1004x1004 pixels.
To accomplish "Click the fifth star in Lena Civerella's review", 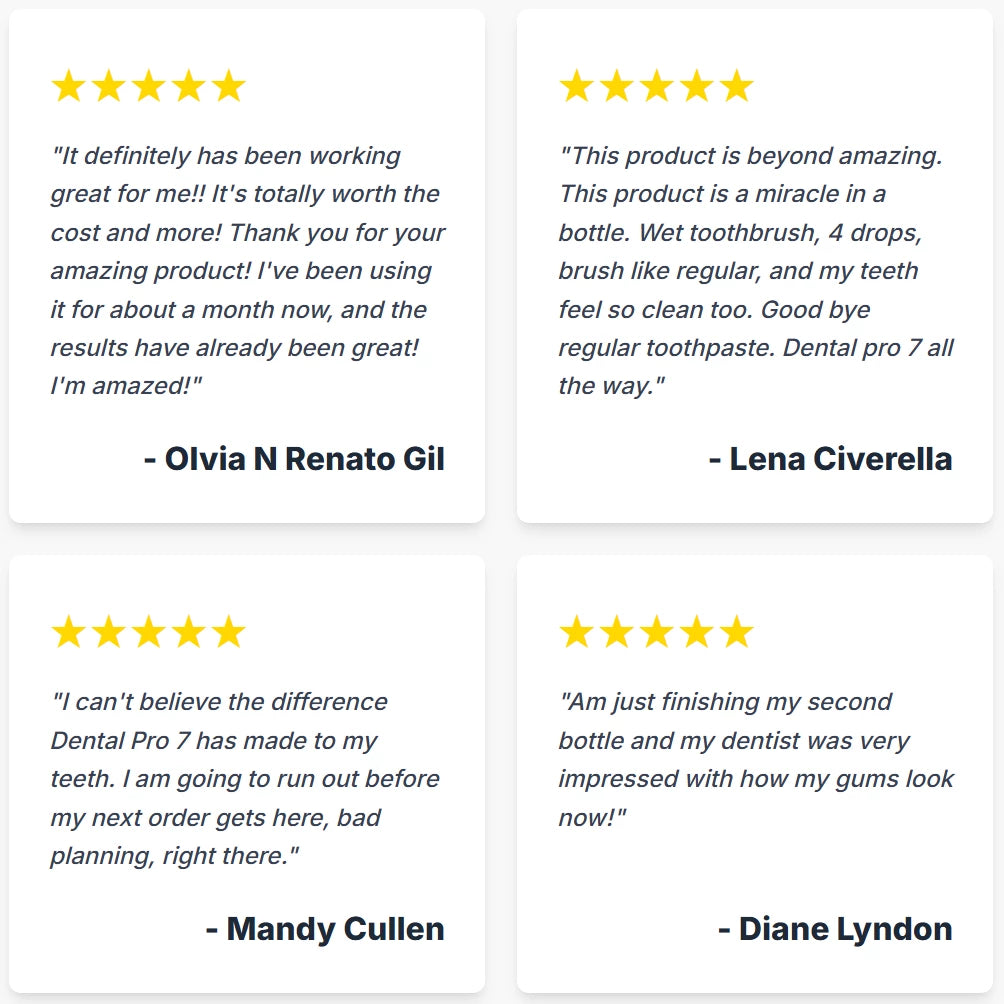I will tap(737, 87).
